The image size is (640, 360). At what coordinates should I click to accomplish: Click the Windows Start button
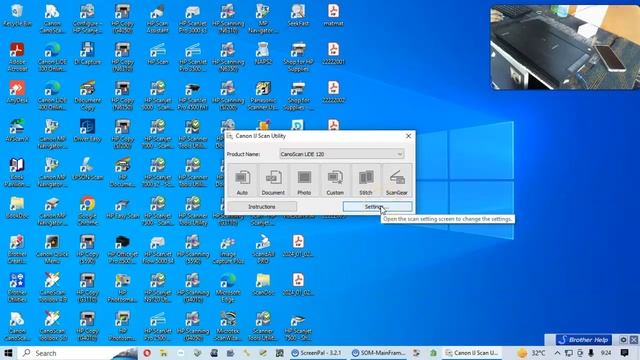[8, 353]
